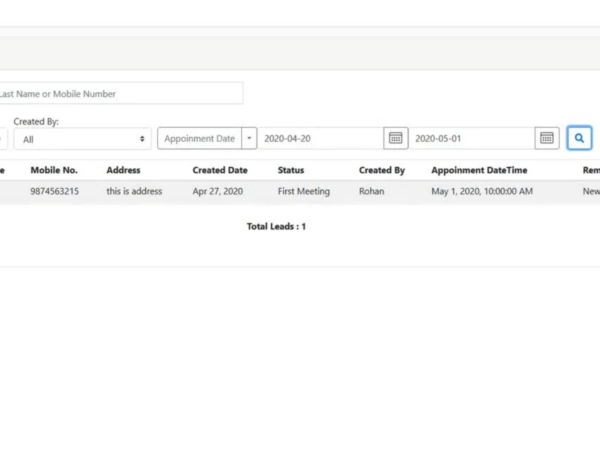Select the May 1, 2020 appointment cell
Image resolution: width=600 pixels, height=450 pixels.
(x=482, y=191)
